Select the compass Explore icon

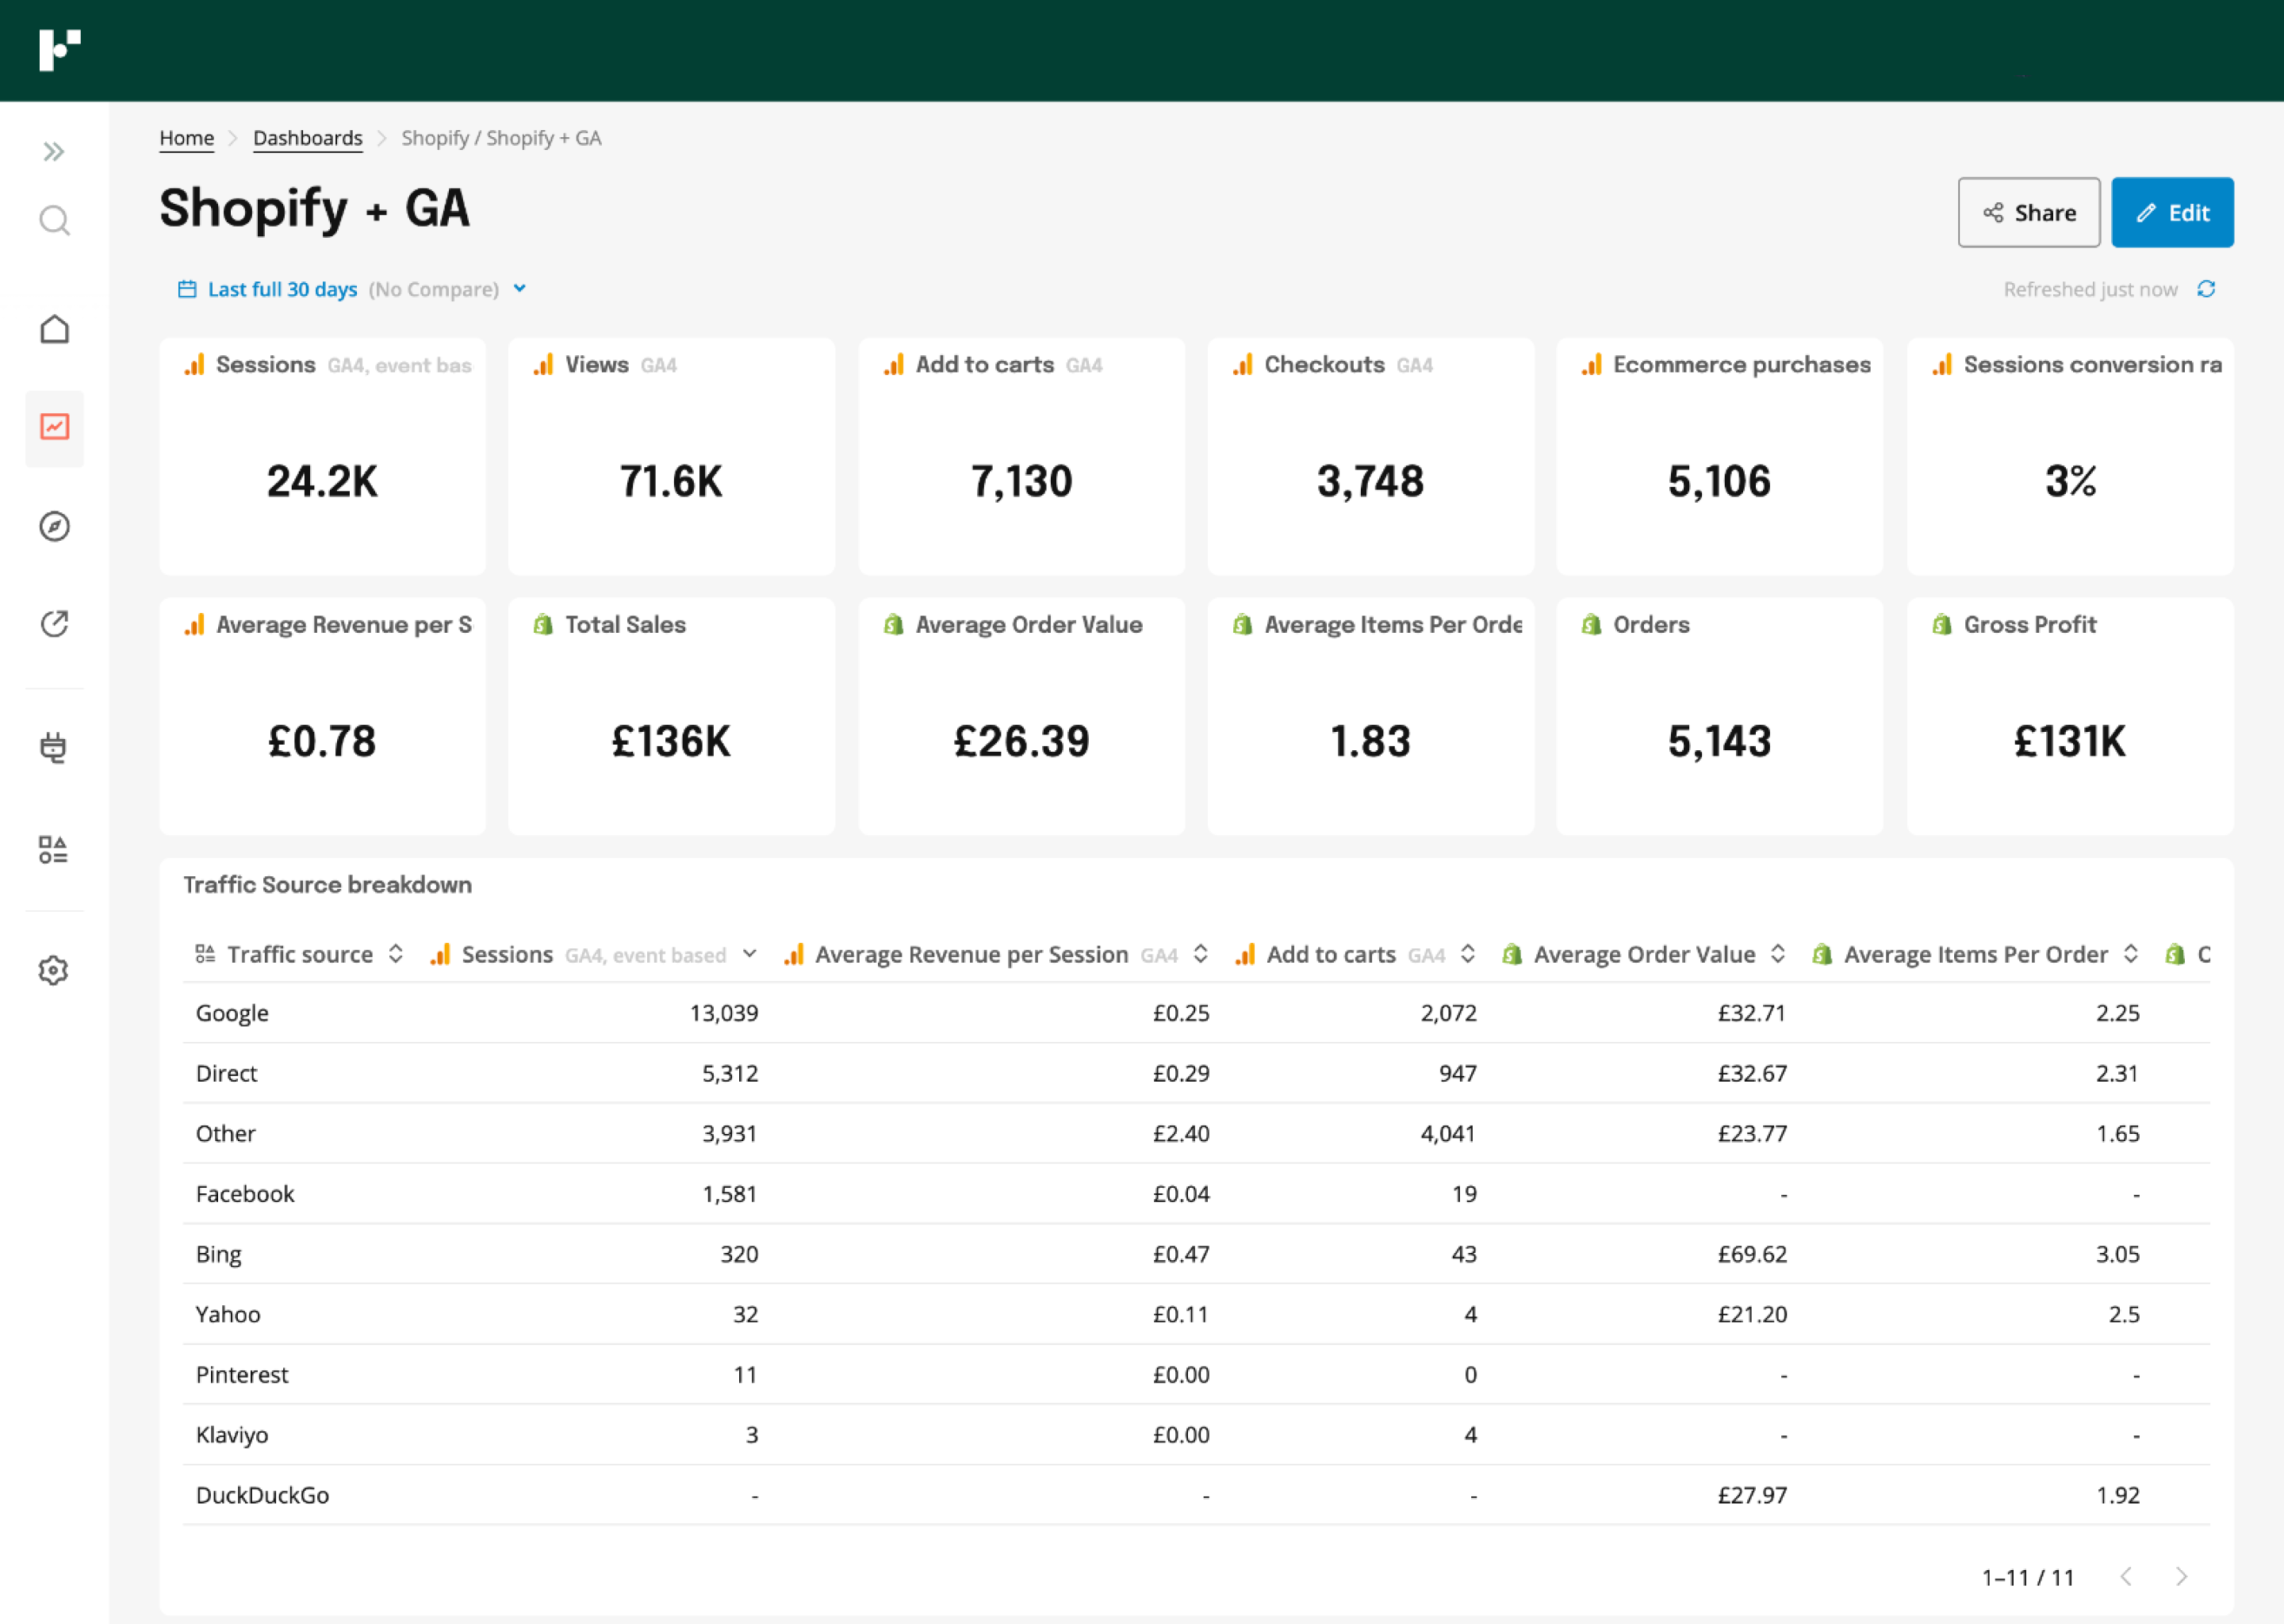coord(55,527)
